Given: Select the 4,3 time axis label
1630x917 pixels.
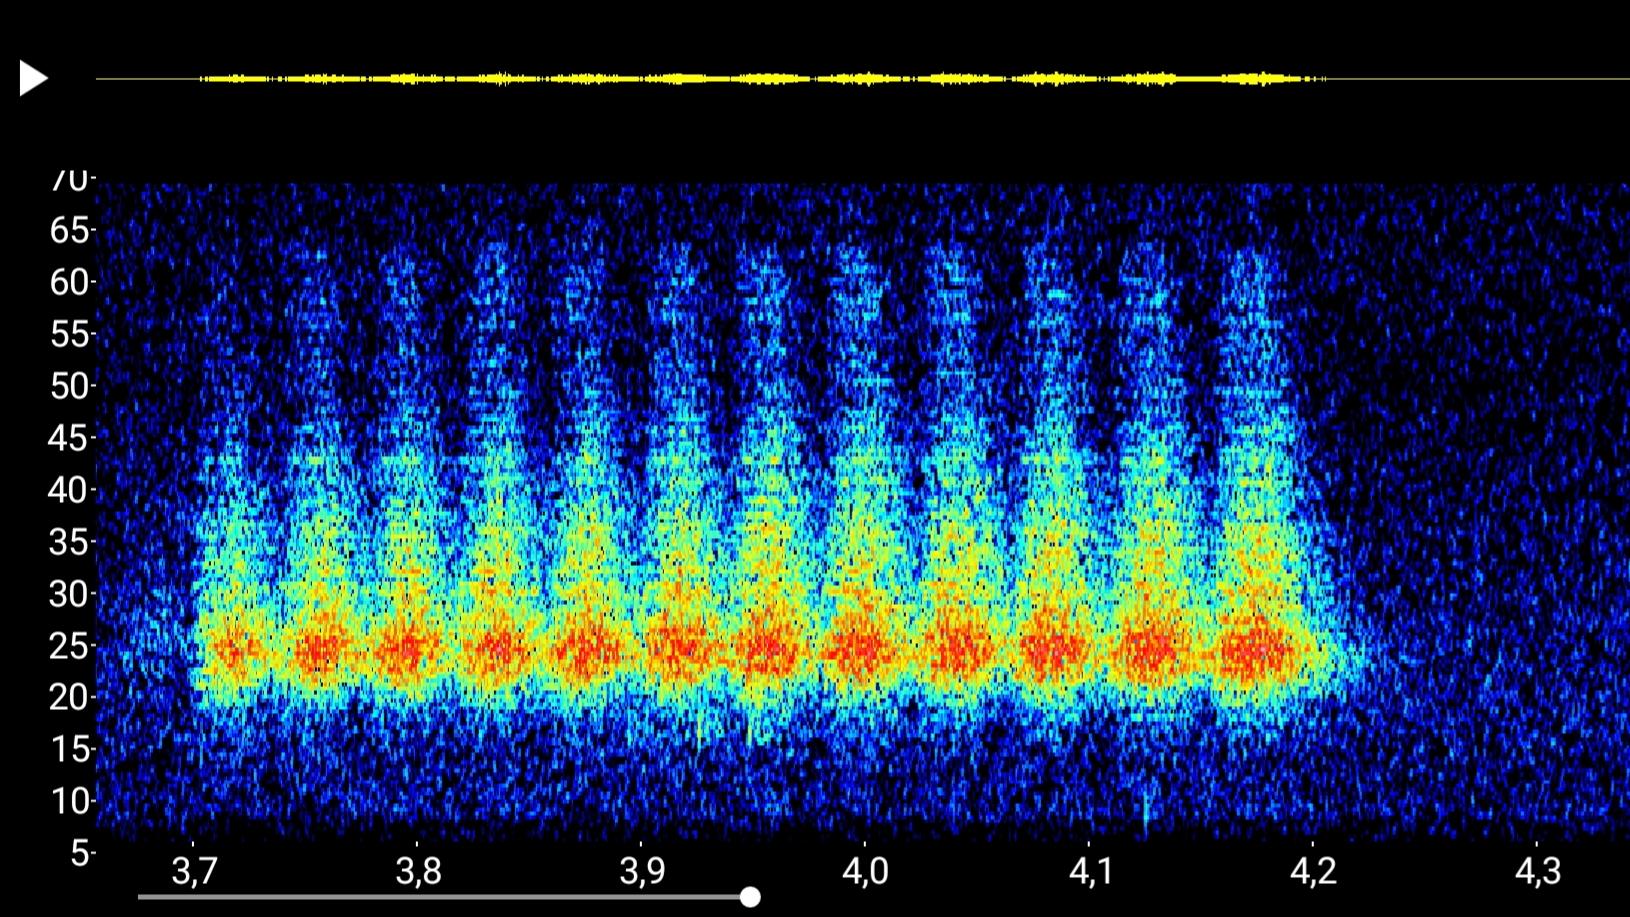Looking at the screenshot, I should (x=1537, y=871).
